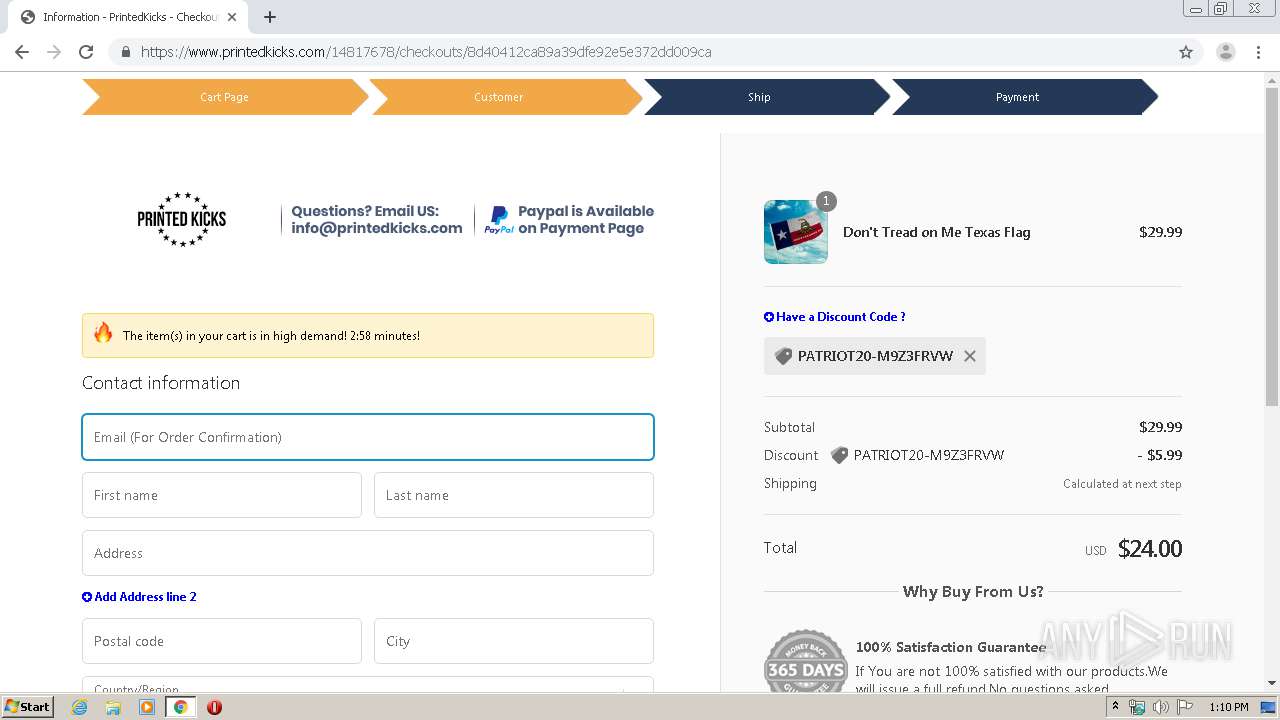The height and width of the screenshot is (720, 1280).
Task: Click the City field
Action: click(514, 641)
